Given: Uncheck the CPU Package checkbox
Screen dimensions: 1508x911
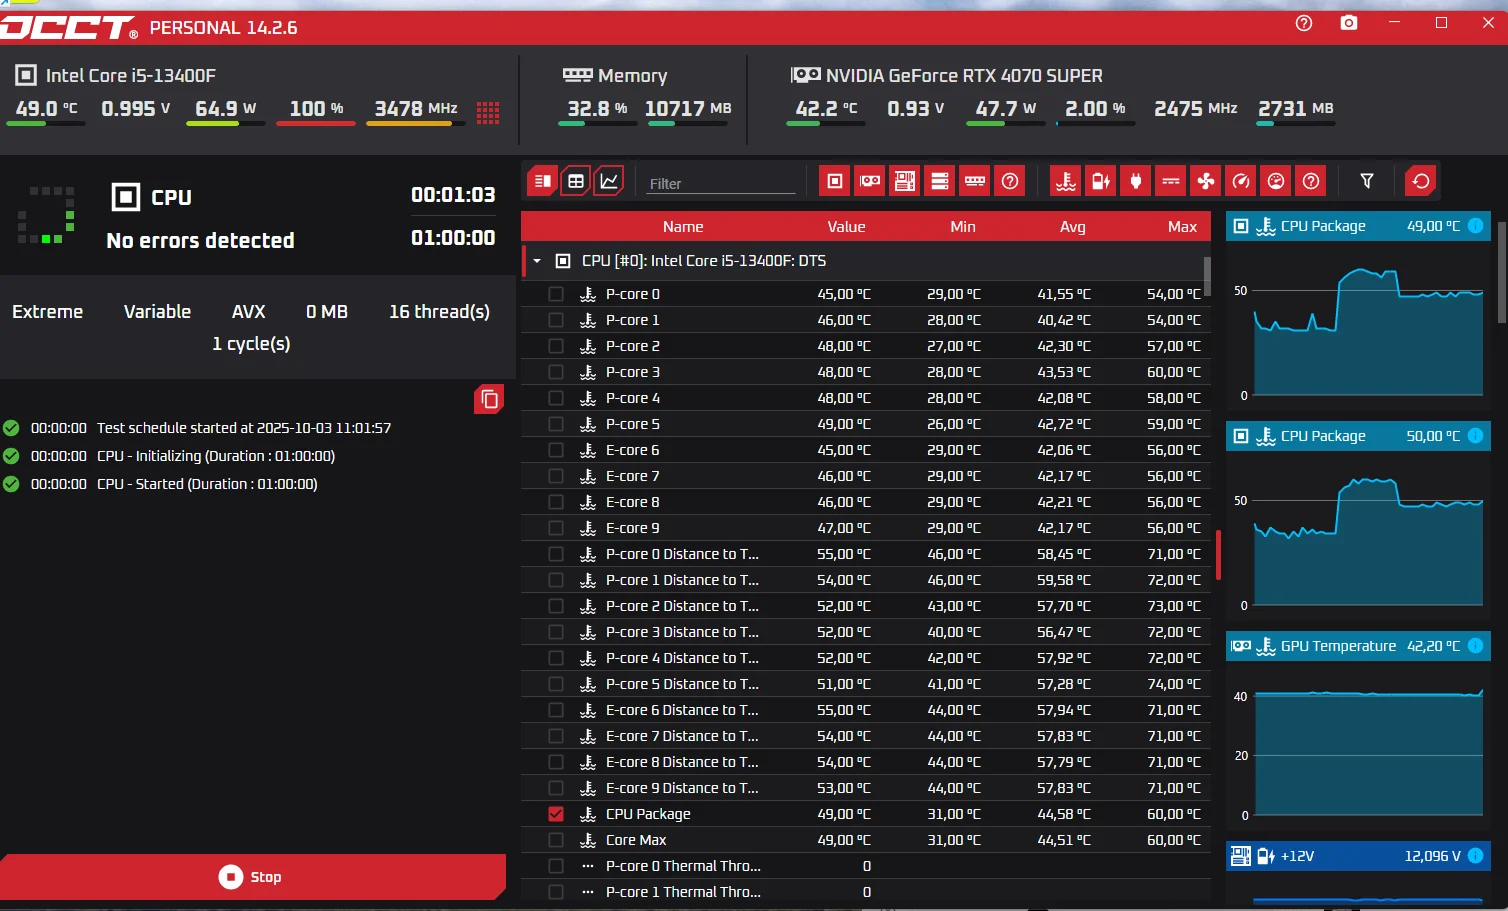Looking at the screenshot, I should pos(556,814).
